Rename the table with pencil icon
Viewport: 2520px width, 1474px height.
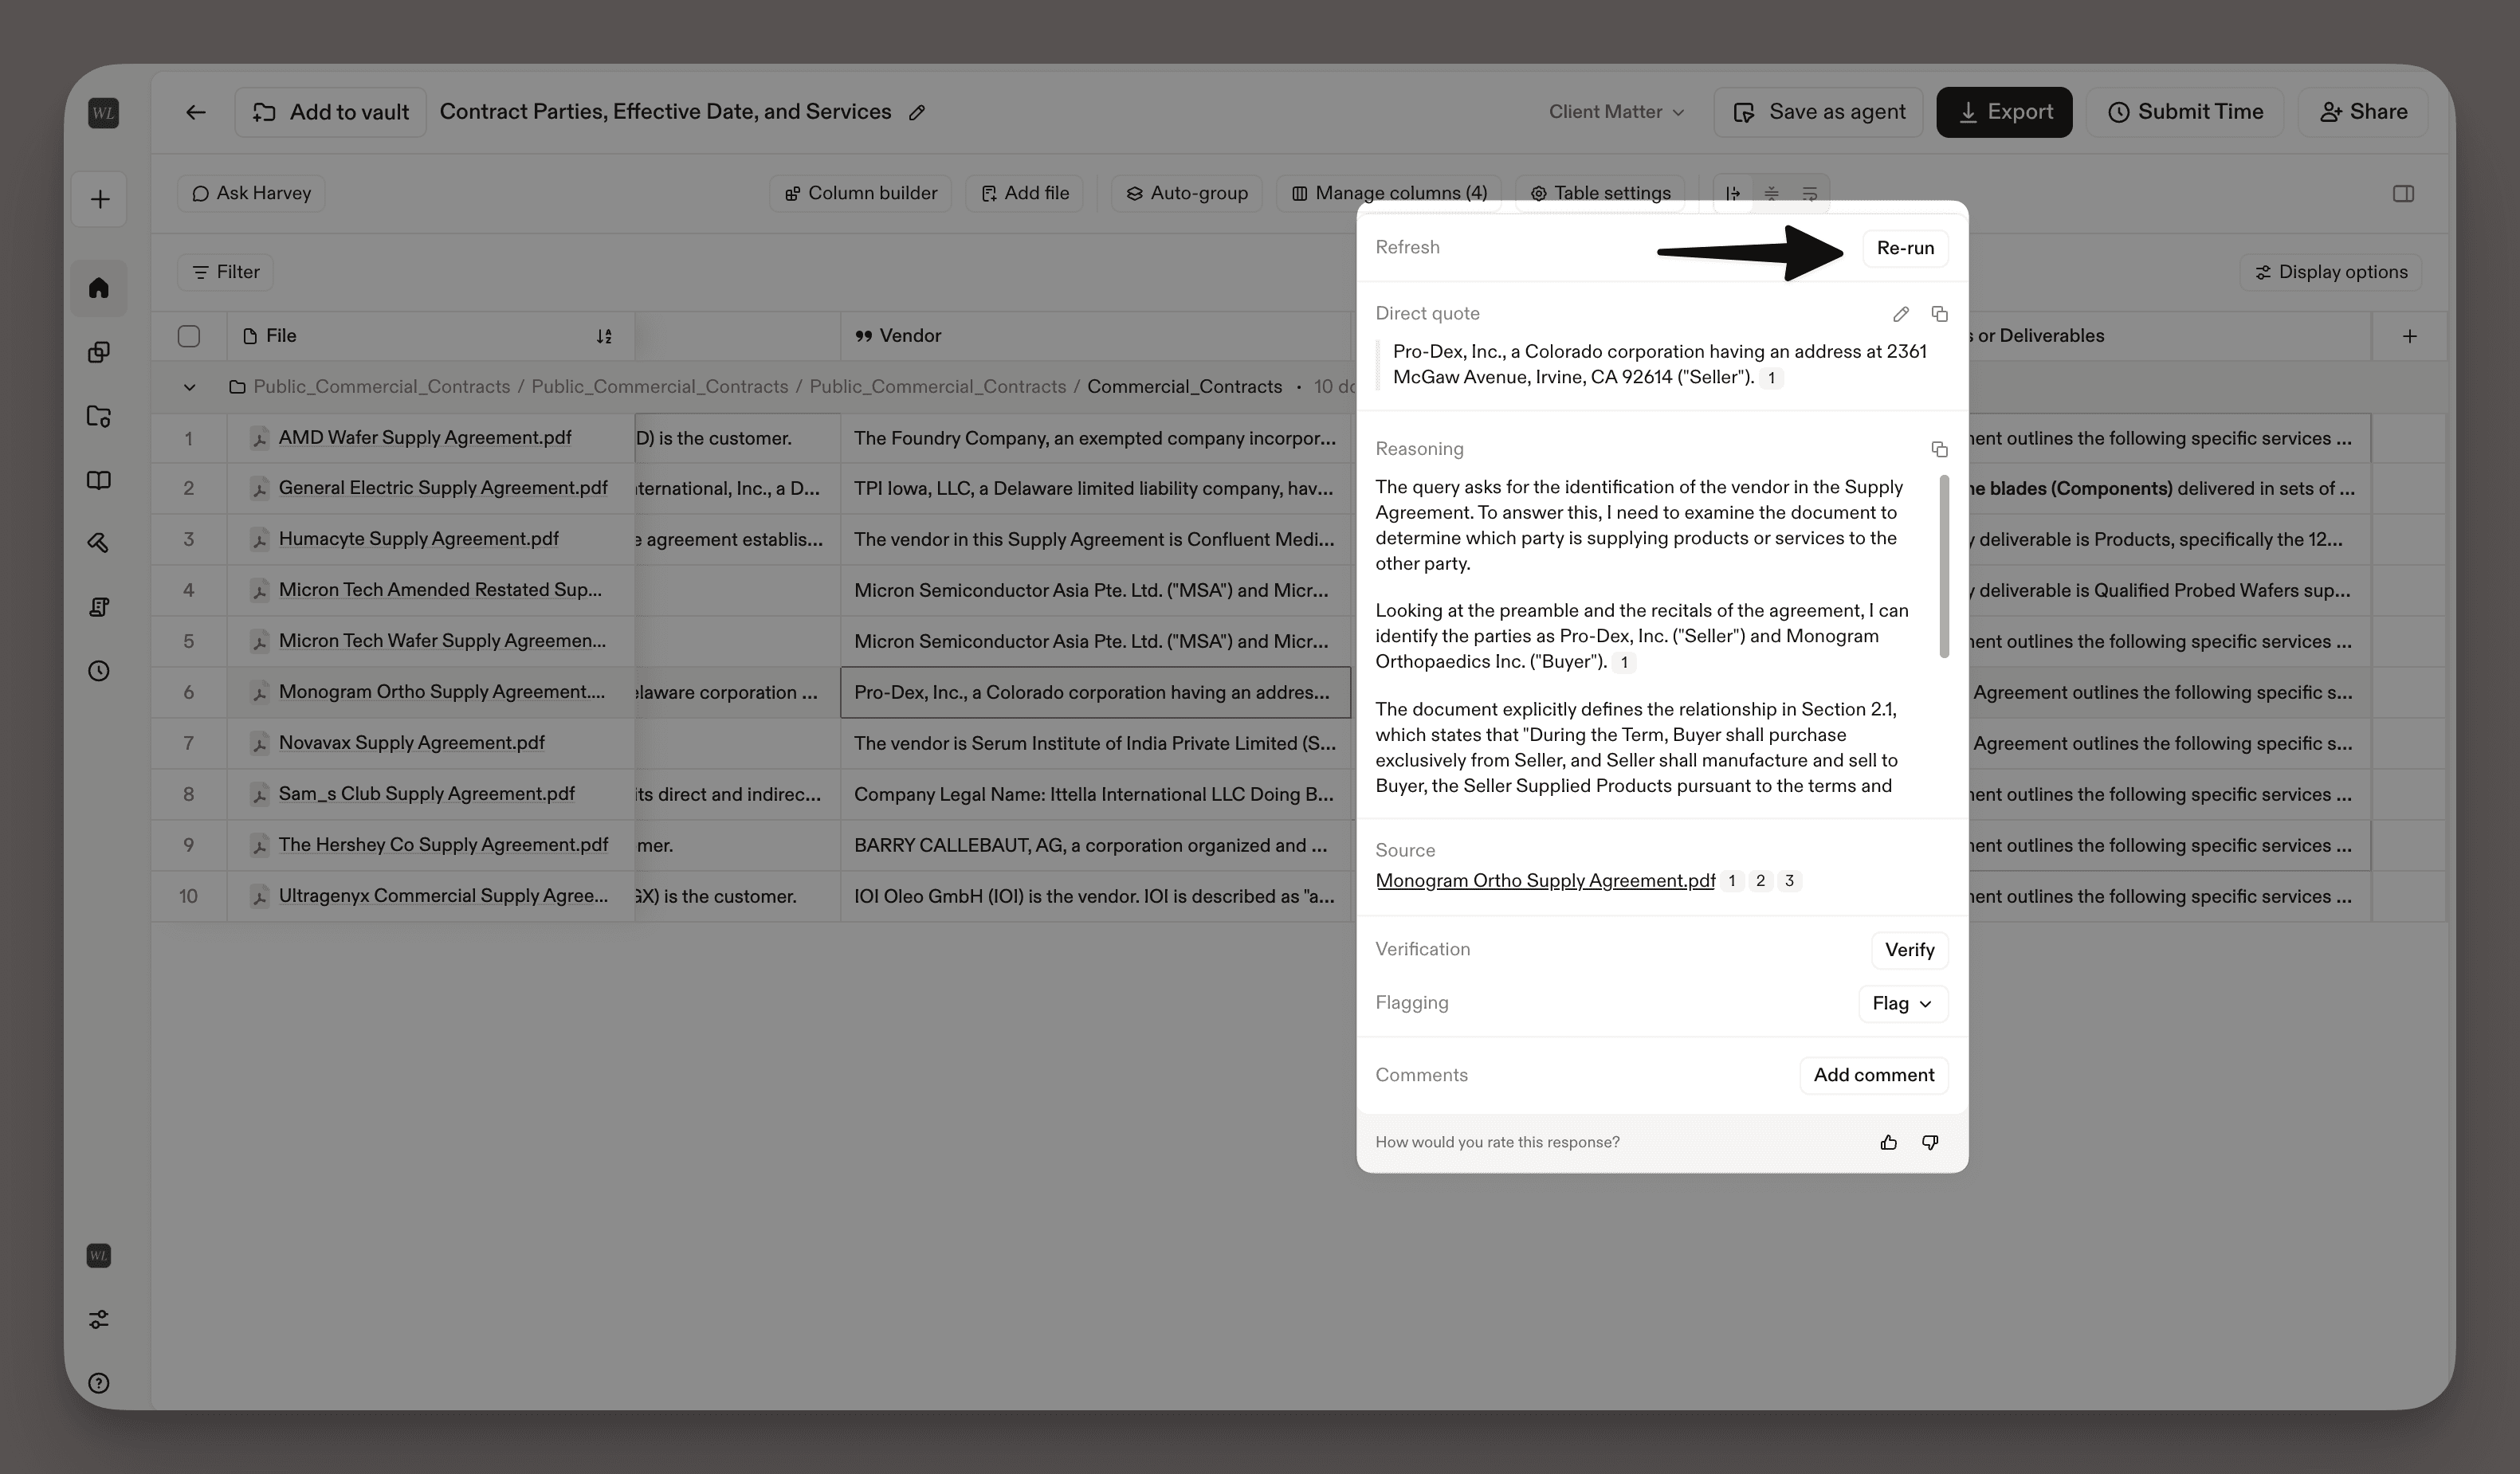tap(917, 113)
